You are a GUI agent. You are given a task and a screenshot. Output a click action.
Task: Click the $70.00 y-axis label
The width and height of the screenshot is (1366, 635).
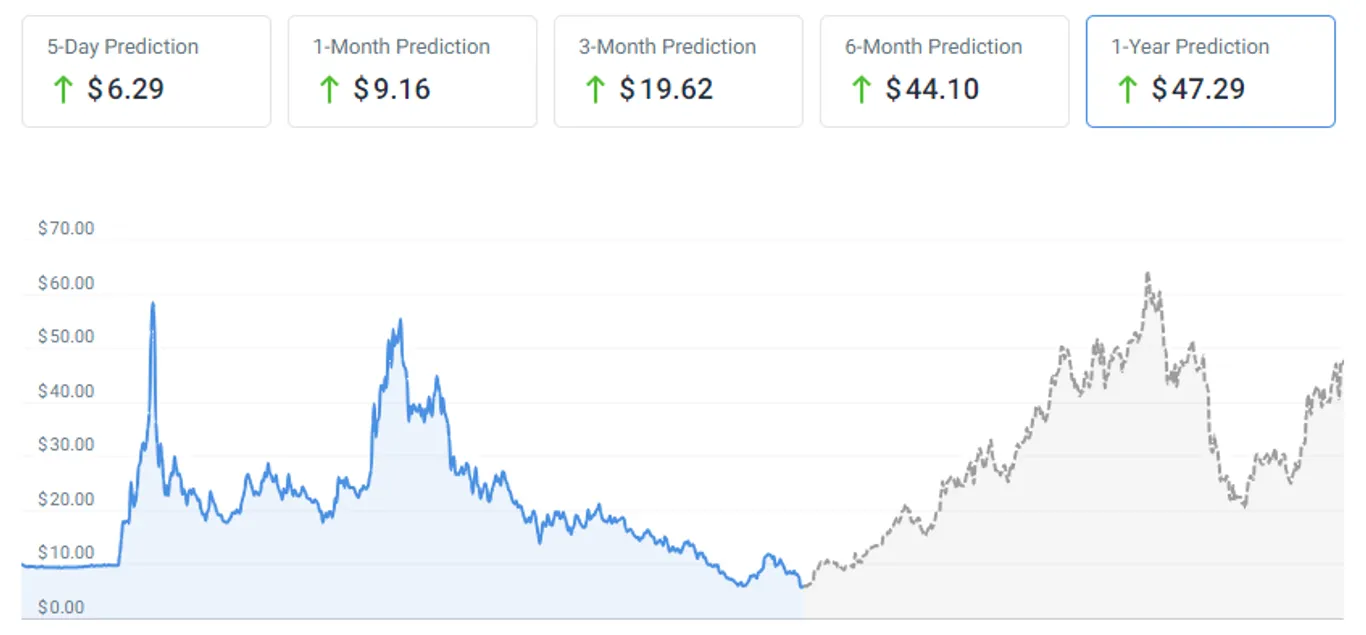pos(66,229)
